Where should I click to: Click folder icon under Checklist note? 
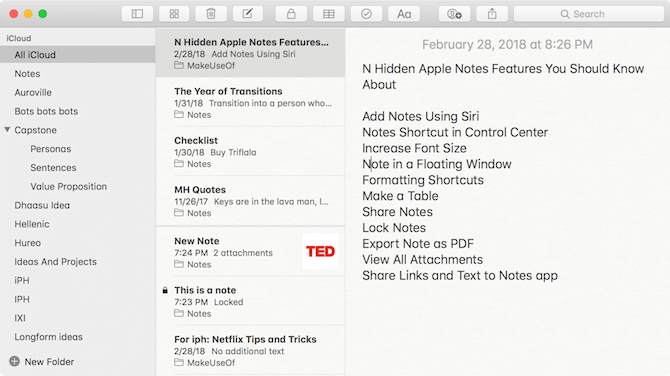[179, 164]
